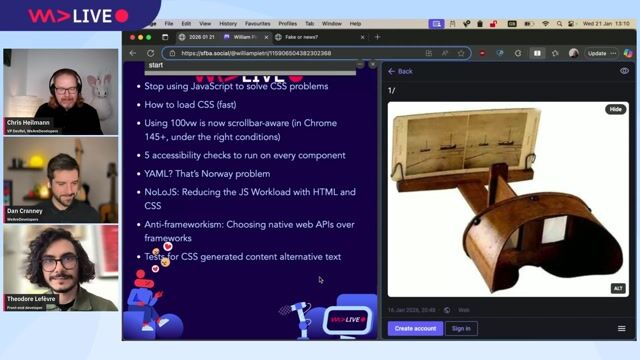
Task: Reload the page with the refresh icon
Action: 151,53
